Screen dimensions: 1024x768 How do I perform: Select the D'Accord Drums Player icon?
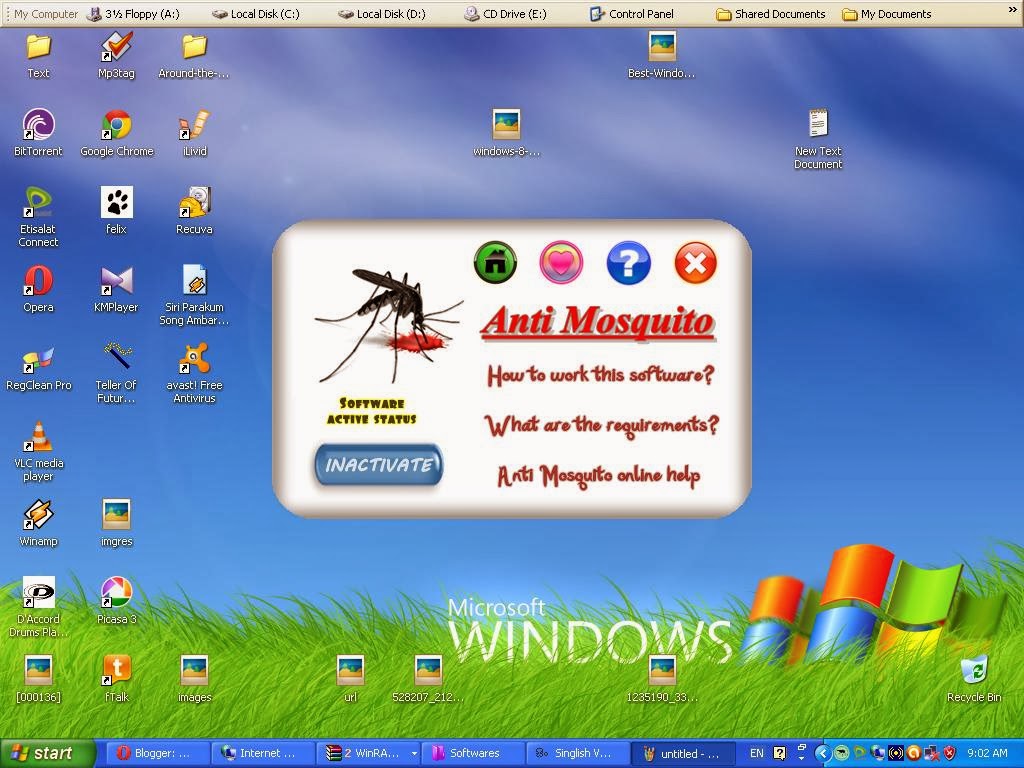(x=38, y=607)
